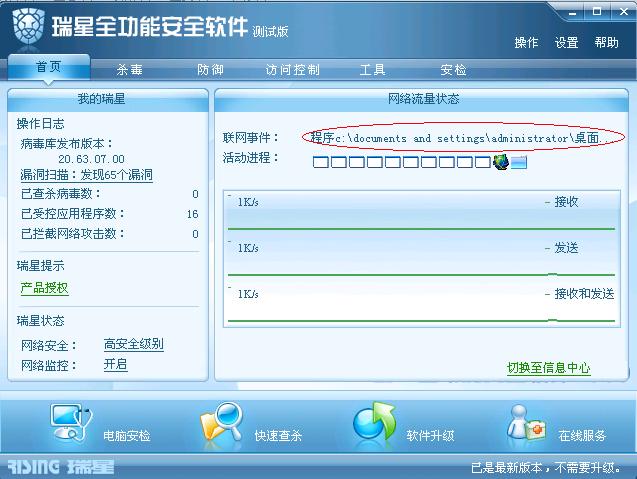The width and height of the screenshot is (637, 479).
Task: Click the 产品授权 product license link
Action: [44, 288]
